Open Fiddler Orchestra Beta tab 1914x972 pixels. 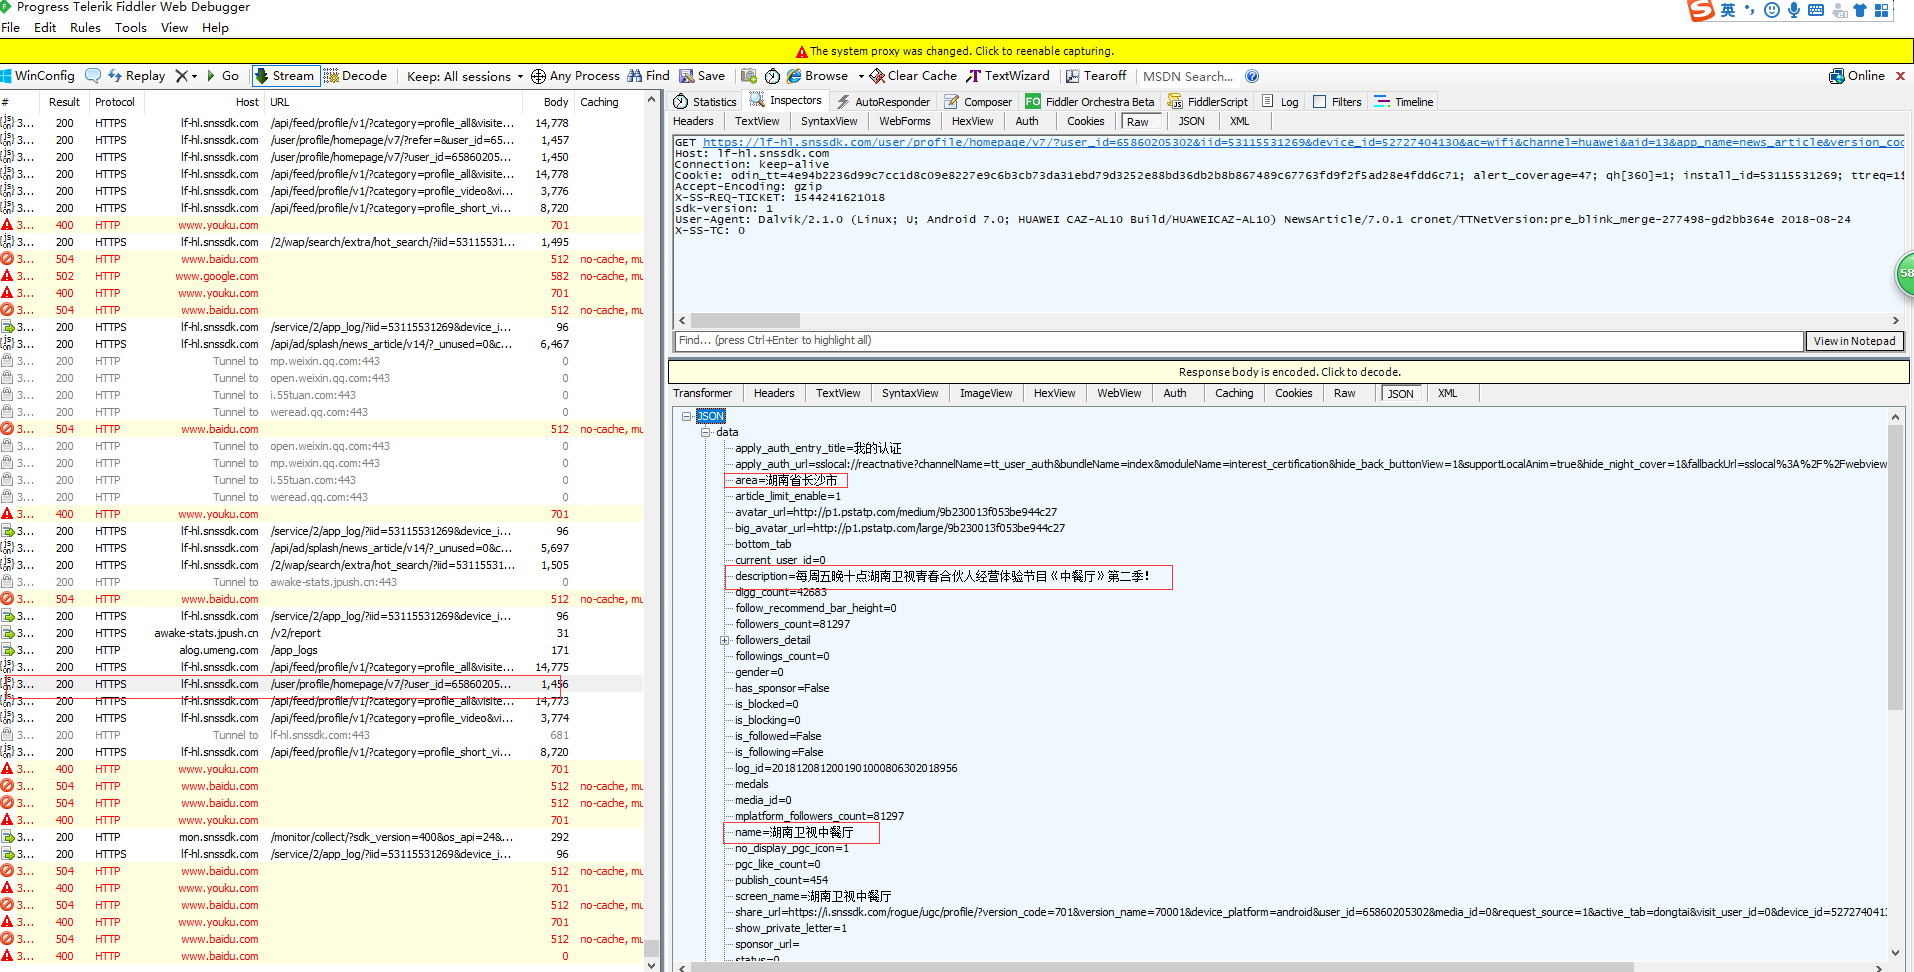[1090, 102]
